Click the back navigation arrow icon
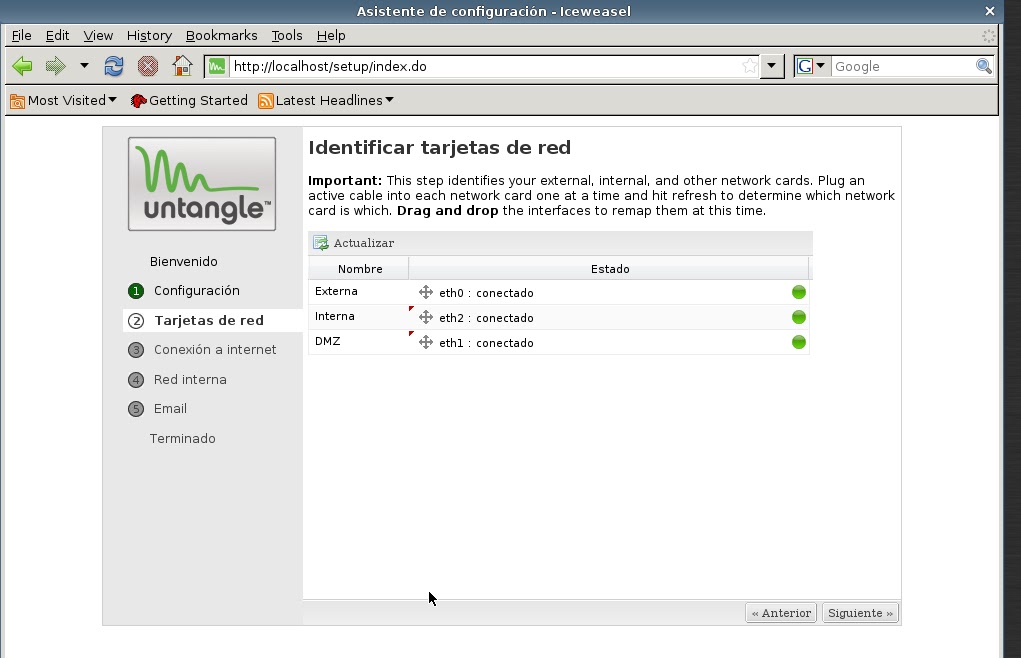Viewport: 1021px width, 658px height. click(21, 66)
